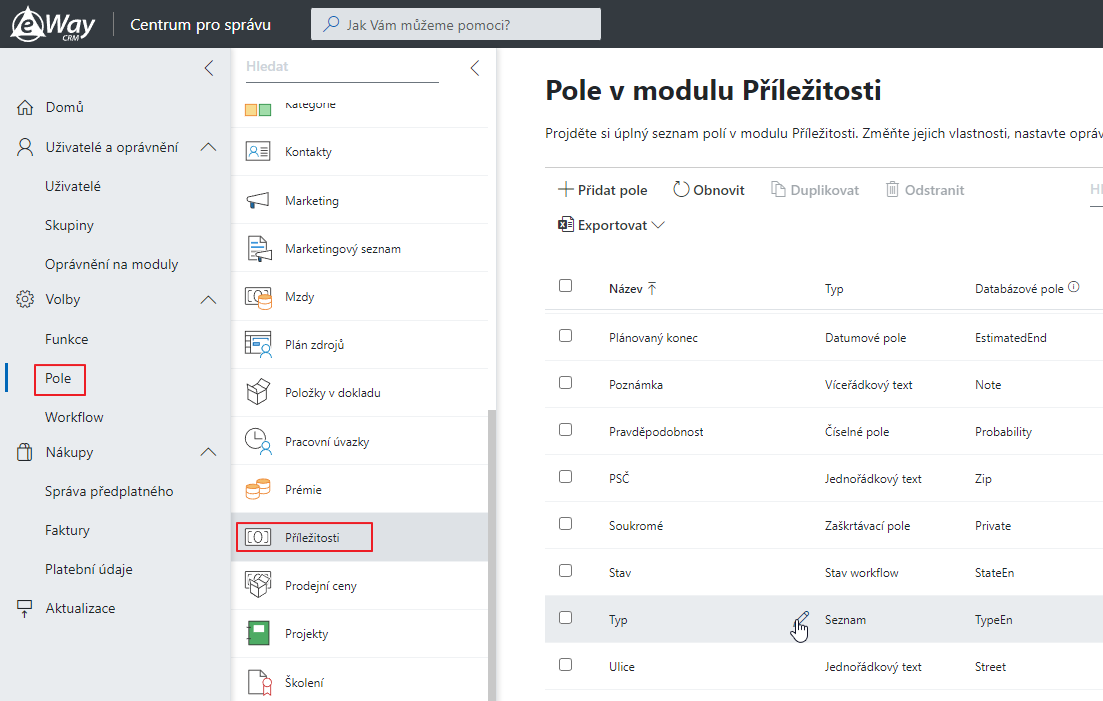The image size is (1103, 701).
Task: Click the Domů home icon
Action: click(x=25, y=108)
